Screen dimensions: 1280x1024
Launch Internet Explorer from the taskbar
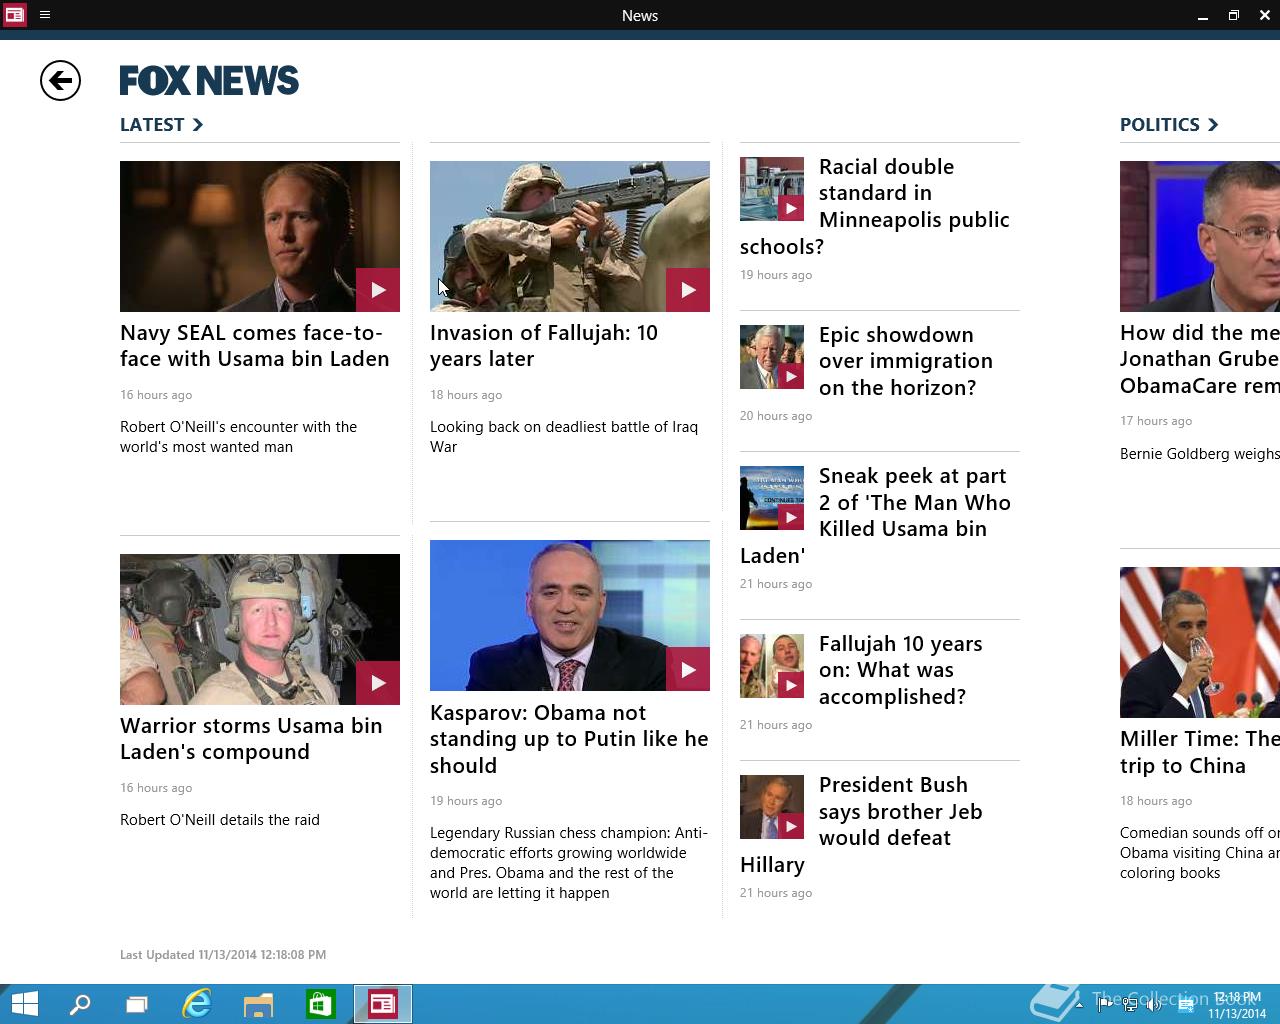[x=197, y=1004]
